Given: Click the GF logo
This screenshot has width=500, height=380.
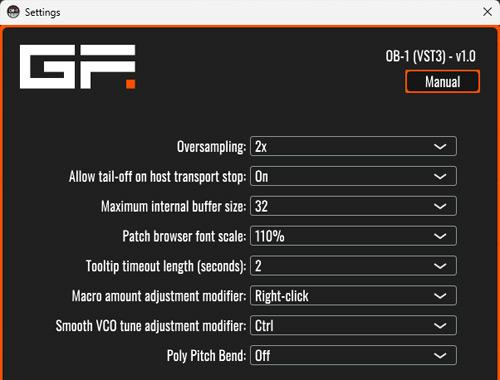Looking at the screenshot, I should pyautogui.click(x=78, y=67).
